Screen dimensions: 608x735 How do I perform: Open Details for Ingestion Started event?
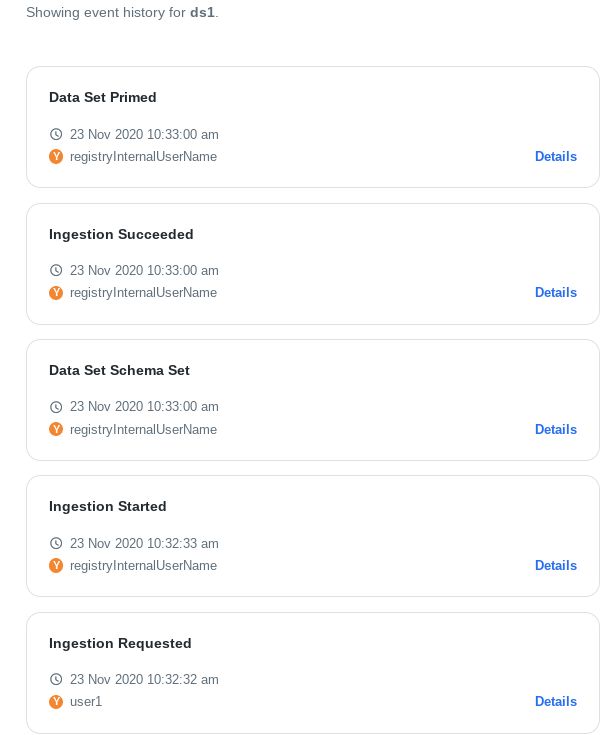[555, 565]
